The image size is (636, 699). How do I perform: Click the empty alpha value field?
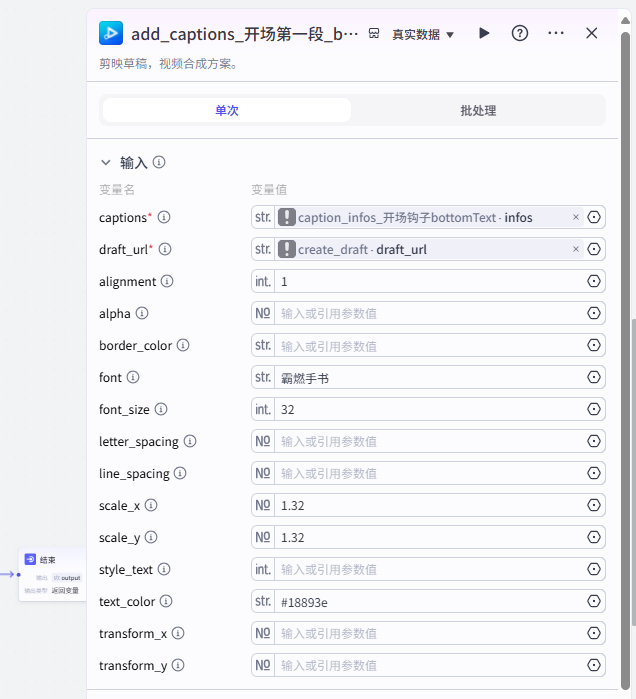tap(430, 313)
